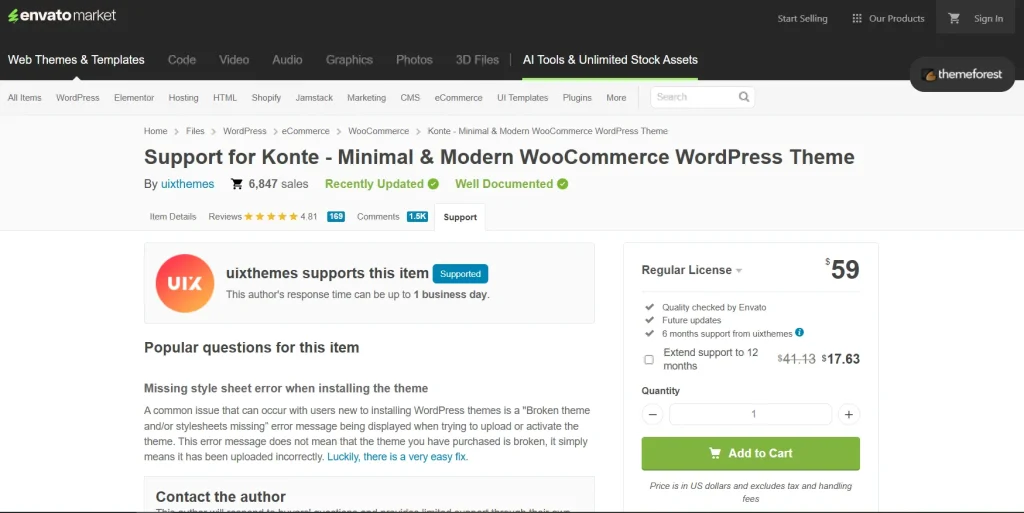The width and height of the screenshot is (1024, 513).
Task: Open the shopping cart icon
Action: (x=954, y=18)
